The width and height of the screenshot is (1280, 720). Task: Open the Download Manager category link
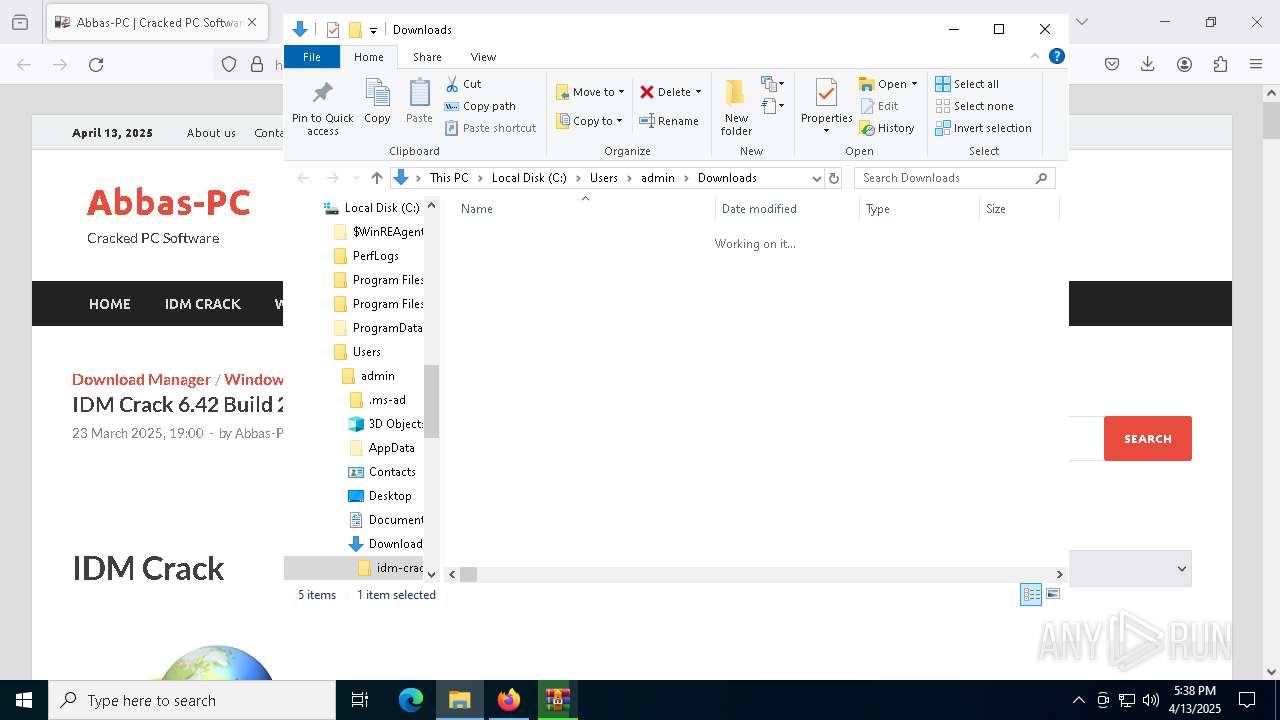(141, 379)
